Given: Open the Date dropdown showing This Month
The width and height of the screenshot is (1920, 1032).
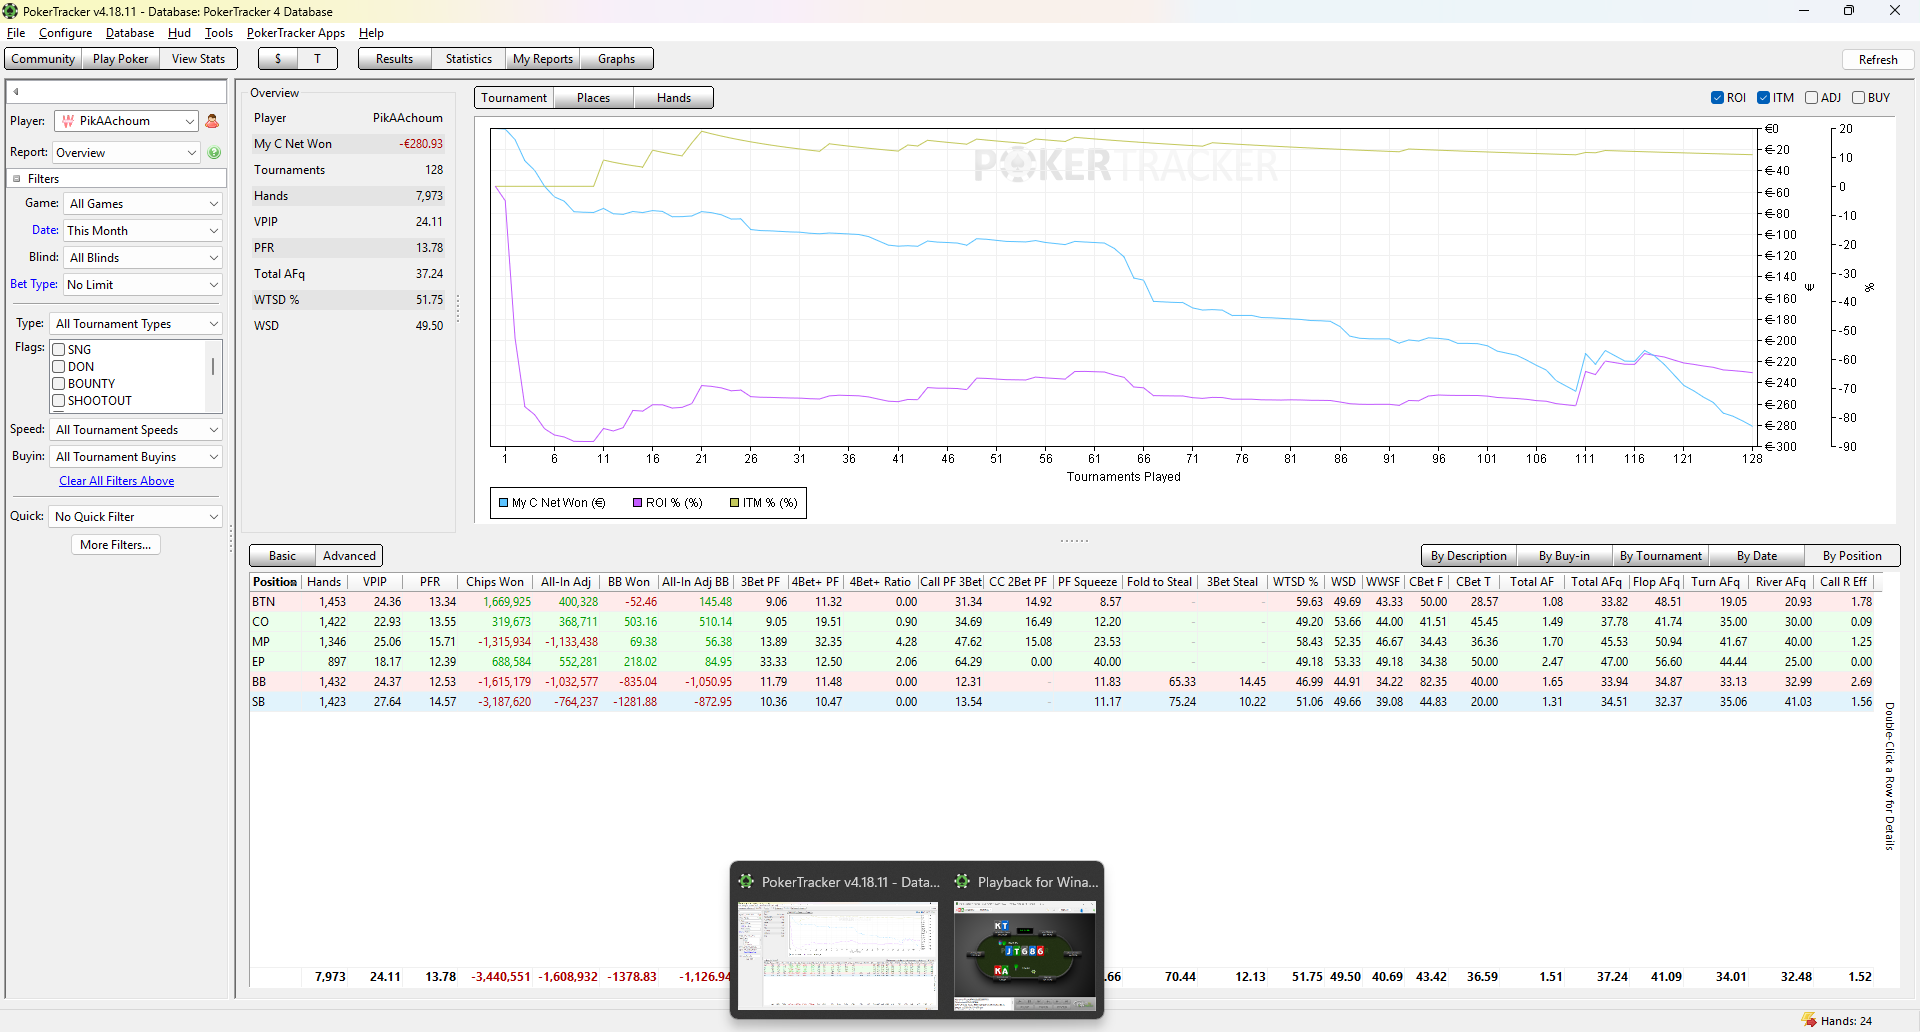Looking at the screenshot, I should pyautogui.click(x=143, y=231).
